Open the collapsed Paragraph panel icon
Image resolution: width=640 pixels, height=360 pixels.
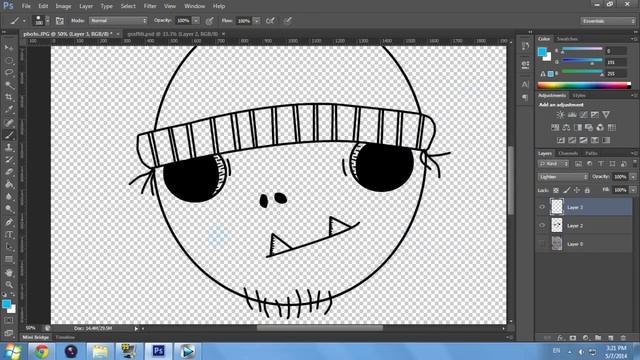(525, 97)
